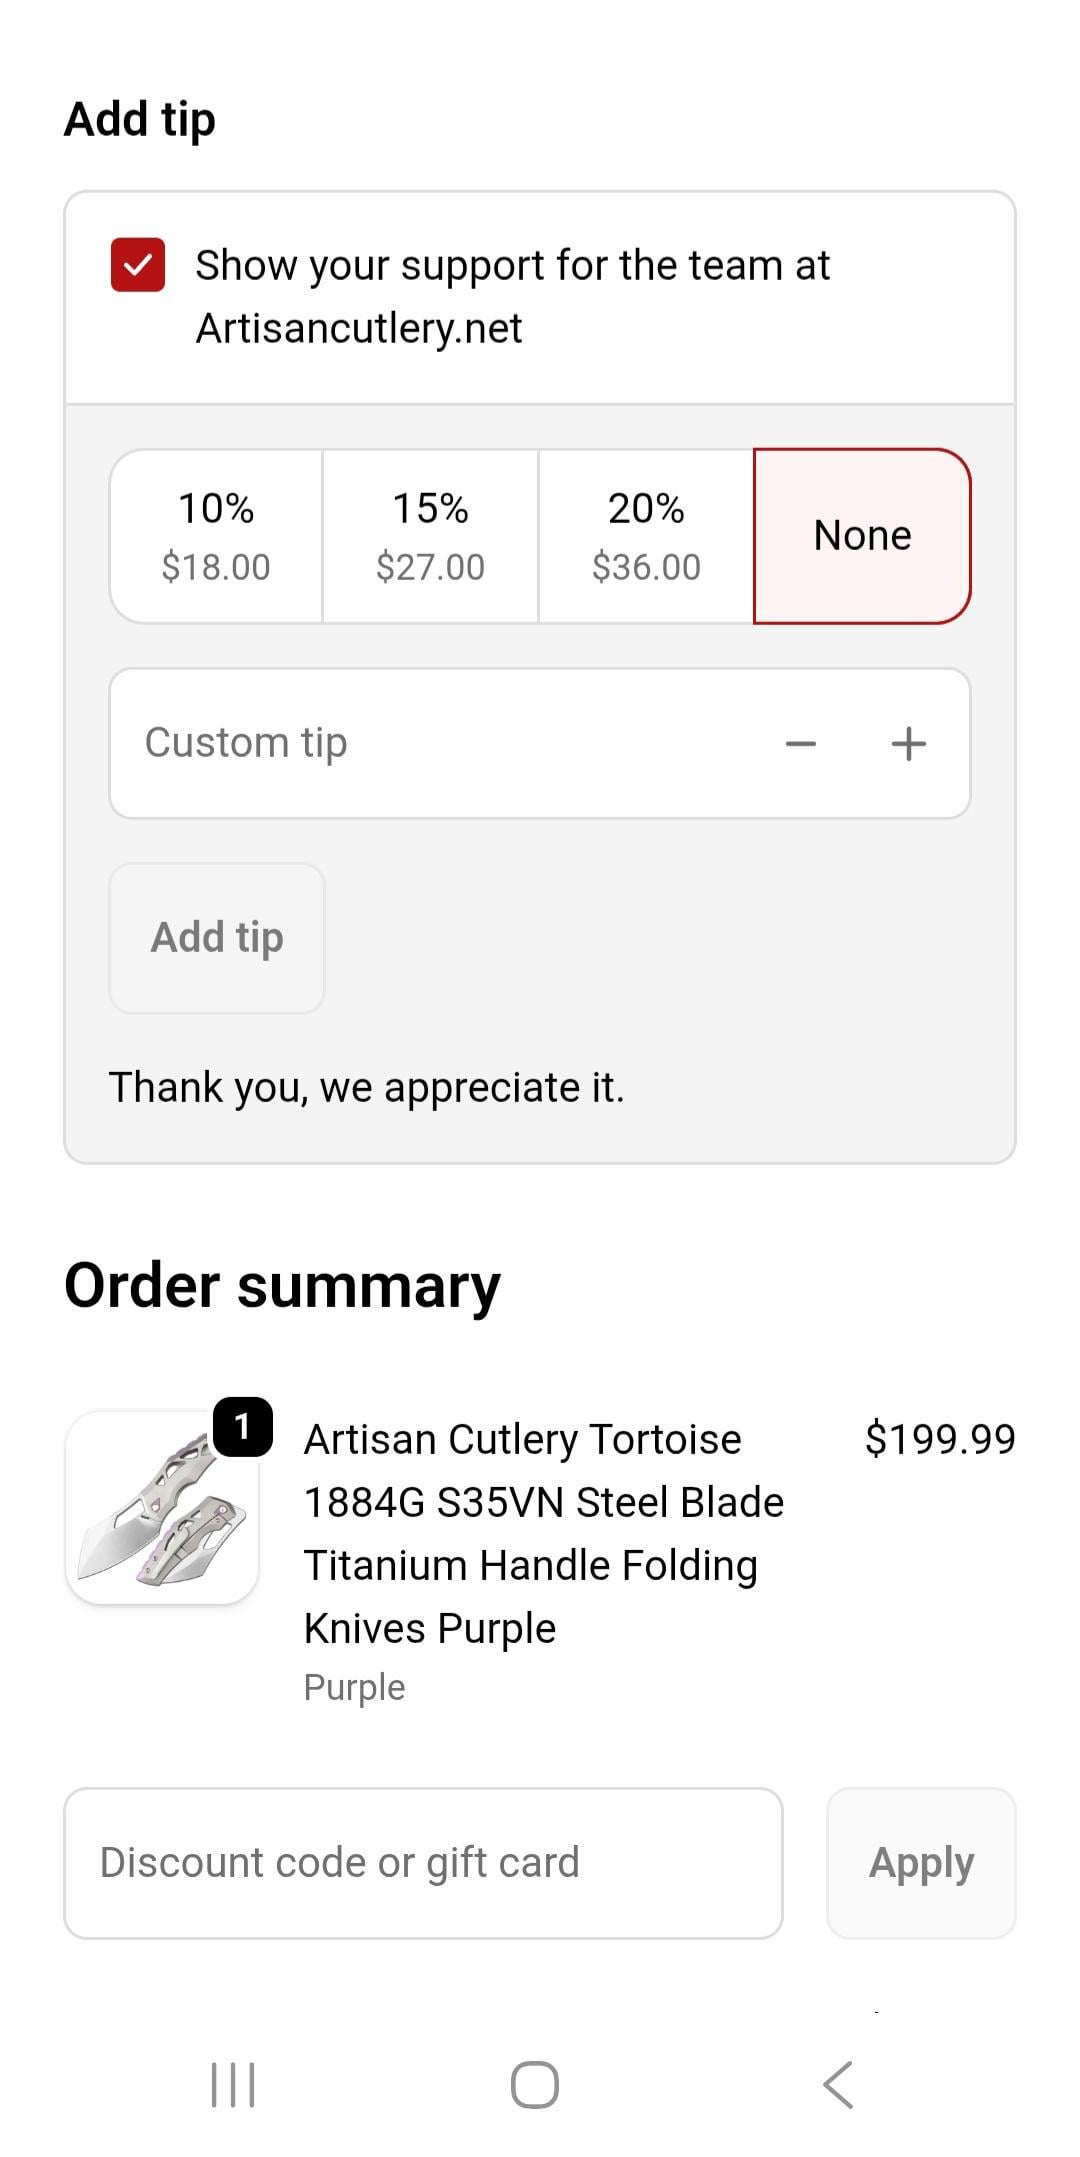Increase custom tip with plus icon
Screen dimensions: 1080x2157
tap(908, 744)
